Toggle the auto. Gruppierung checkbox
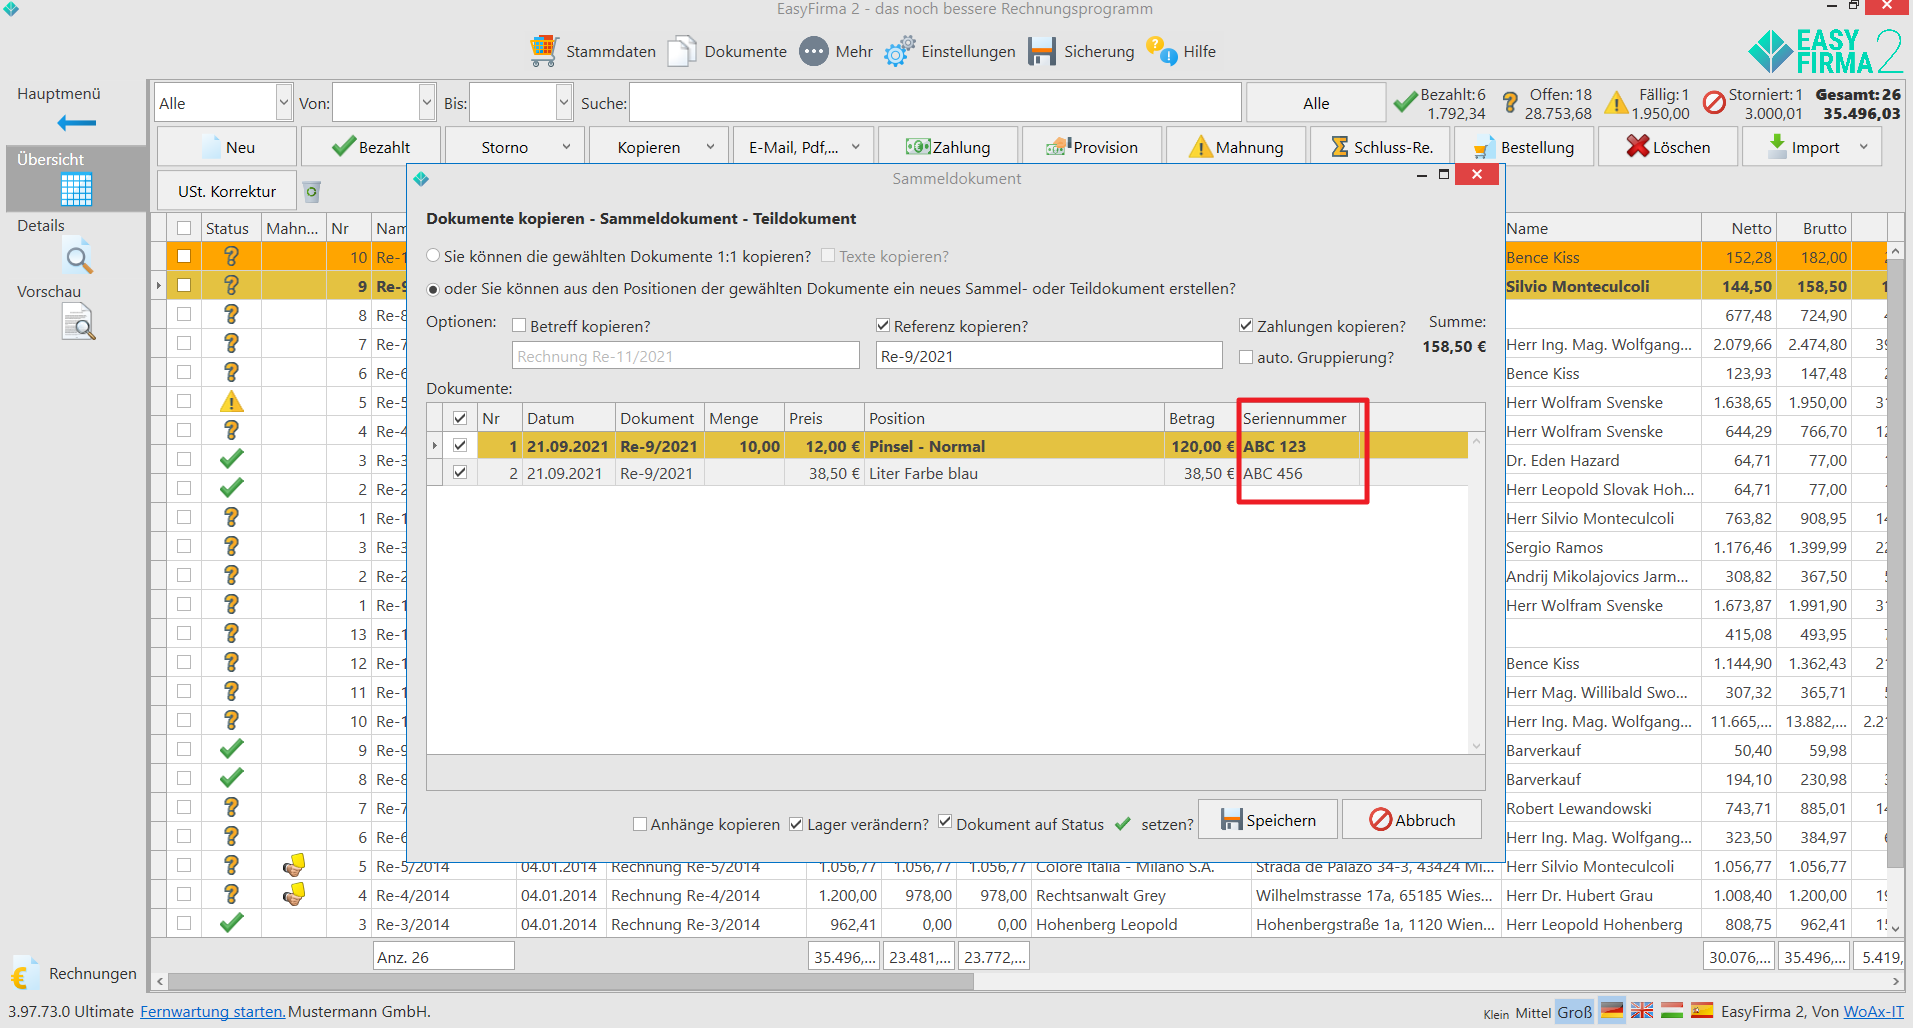 coord(1246,357)
